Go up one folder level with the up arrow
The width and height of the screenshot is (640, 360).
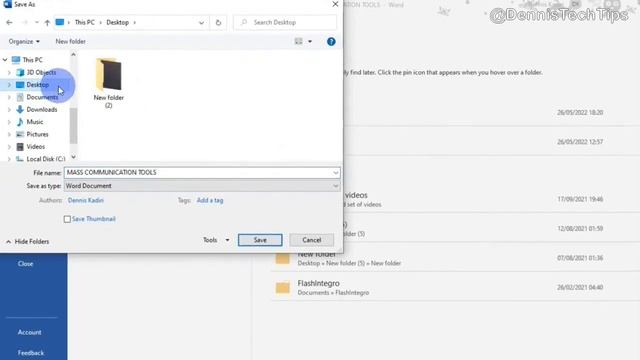(x=47, y=22)
